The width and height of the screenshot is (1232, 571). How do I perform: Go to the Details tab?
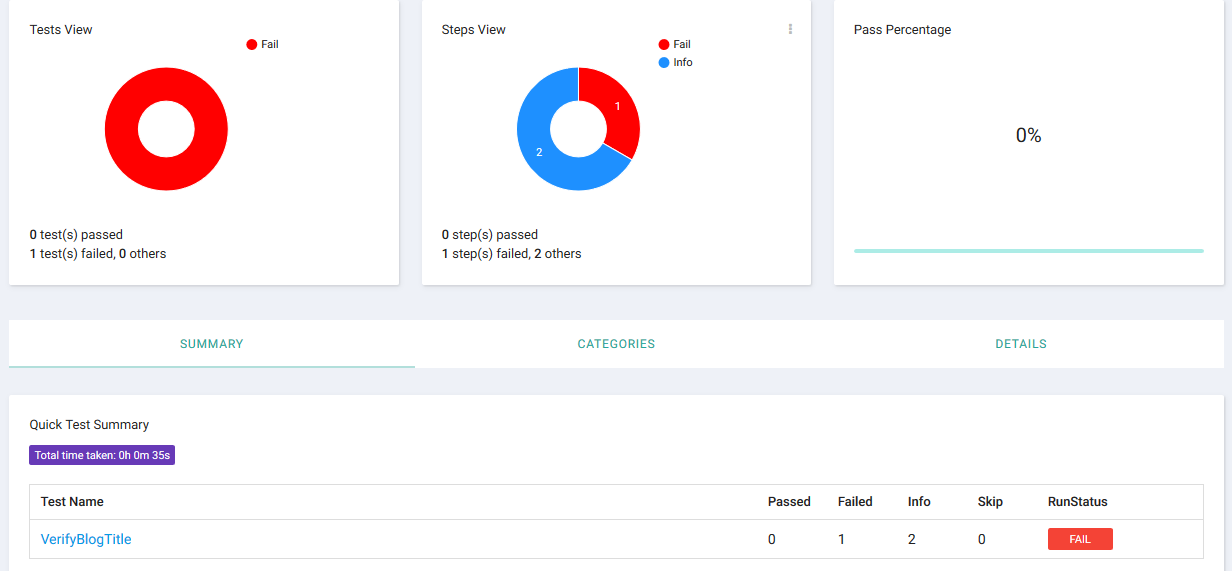1020,344
